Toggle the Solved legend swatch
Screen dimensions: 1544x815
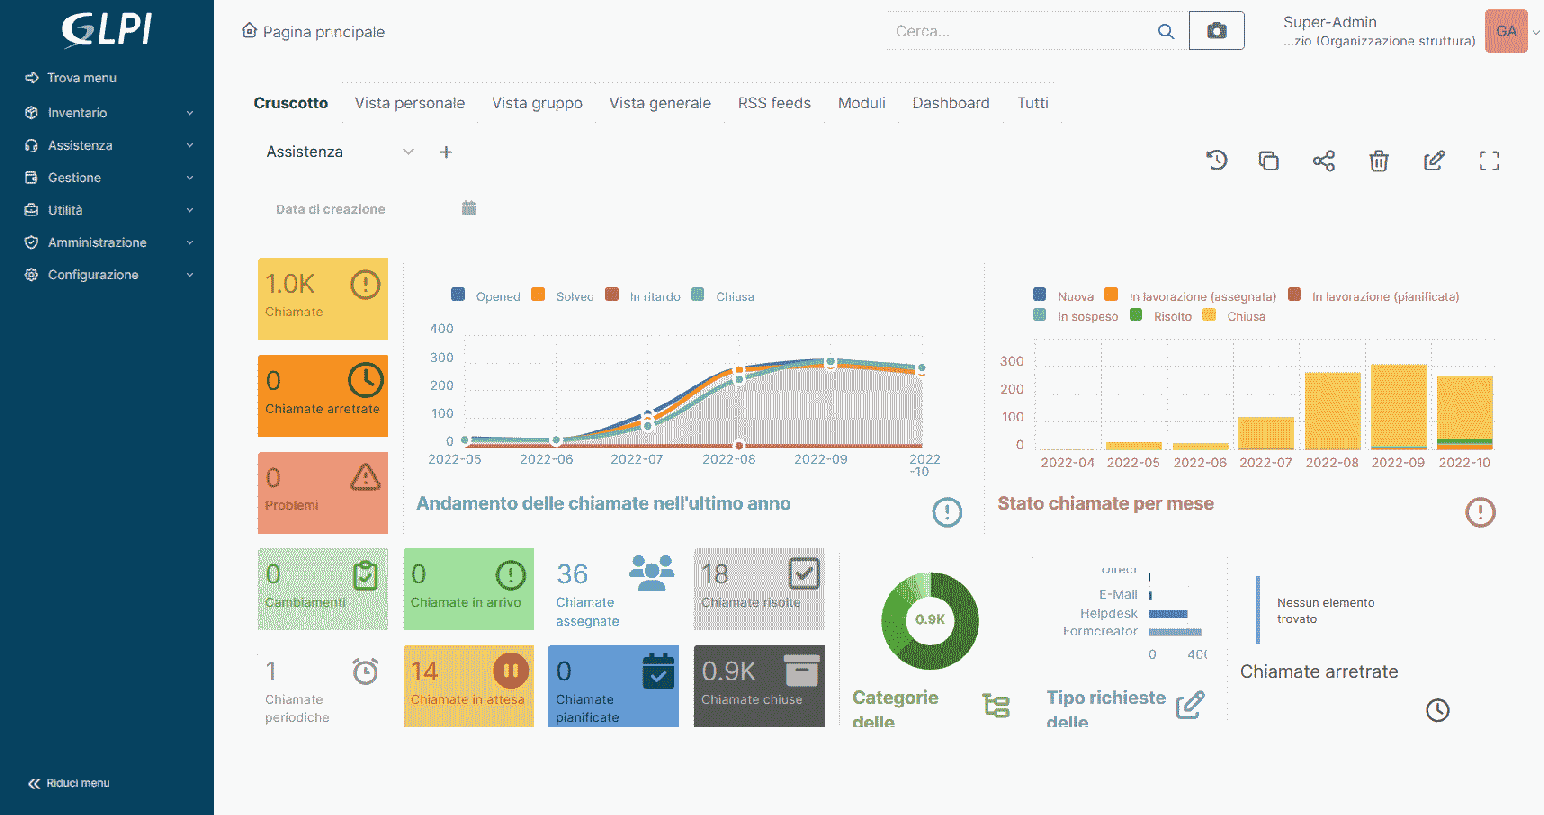coord(538,294)
